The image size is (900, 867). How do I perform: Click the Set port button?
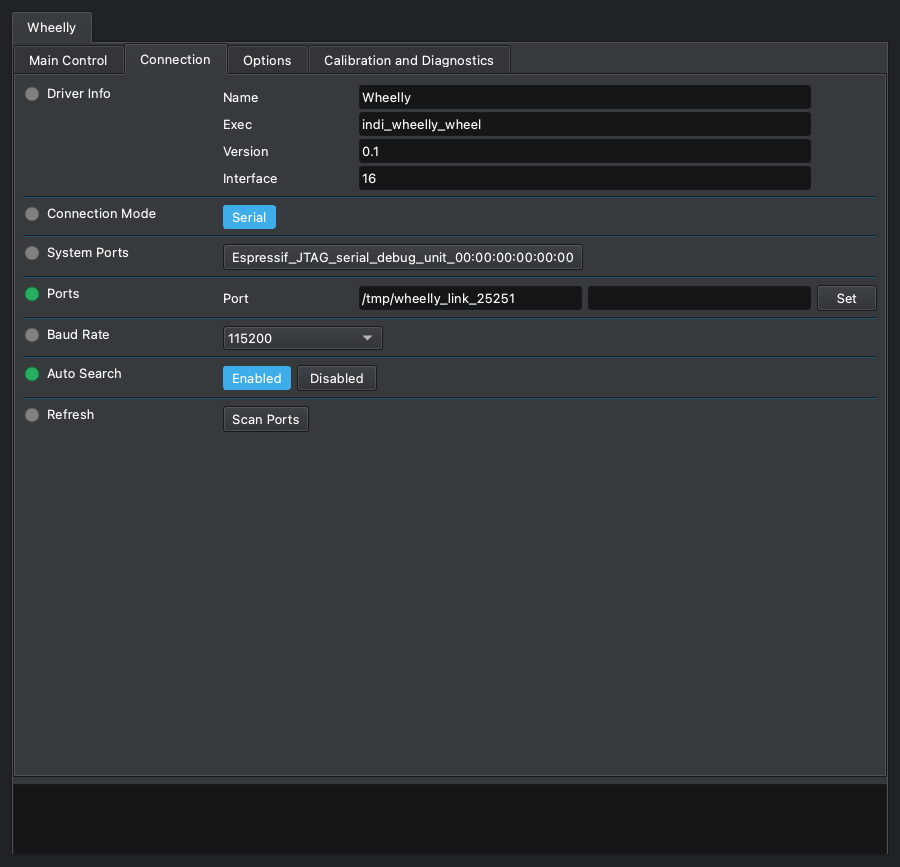pyautogui.click(x=847, y=298)
